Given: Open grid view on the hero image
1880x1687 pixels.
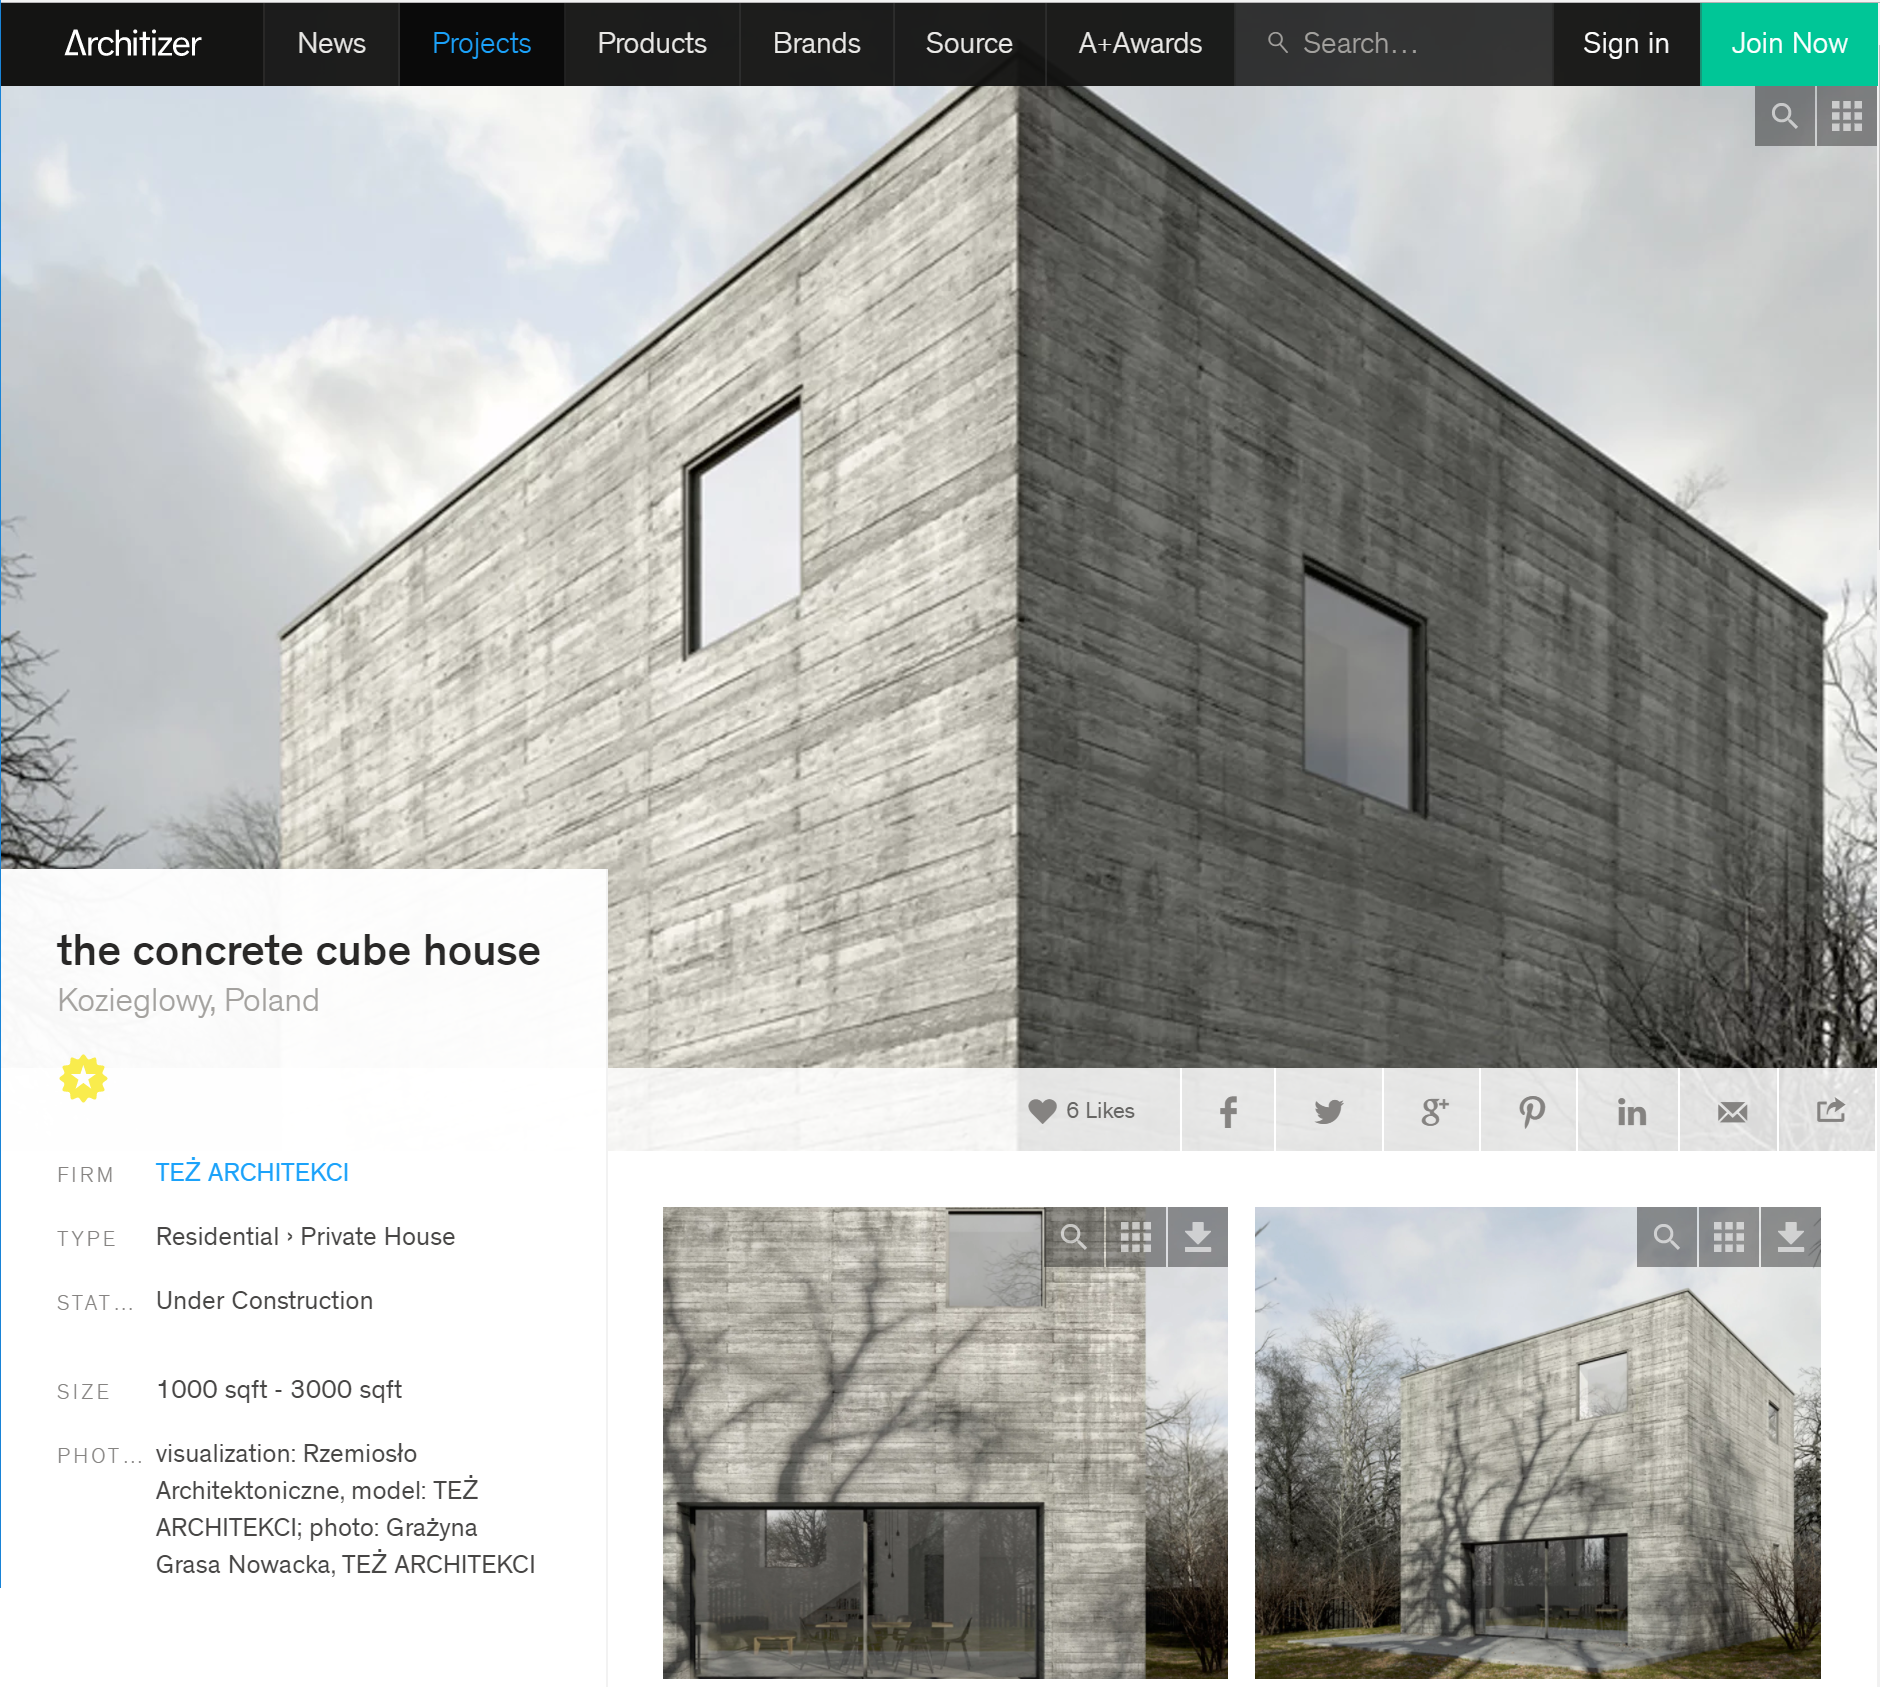Looking at the screenshot, I should pos(1846,116).
